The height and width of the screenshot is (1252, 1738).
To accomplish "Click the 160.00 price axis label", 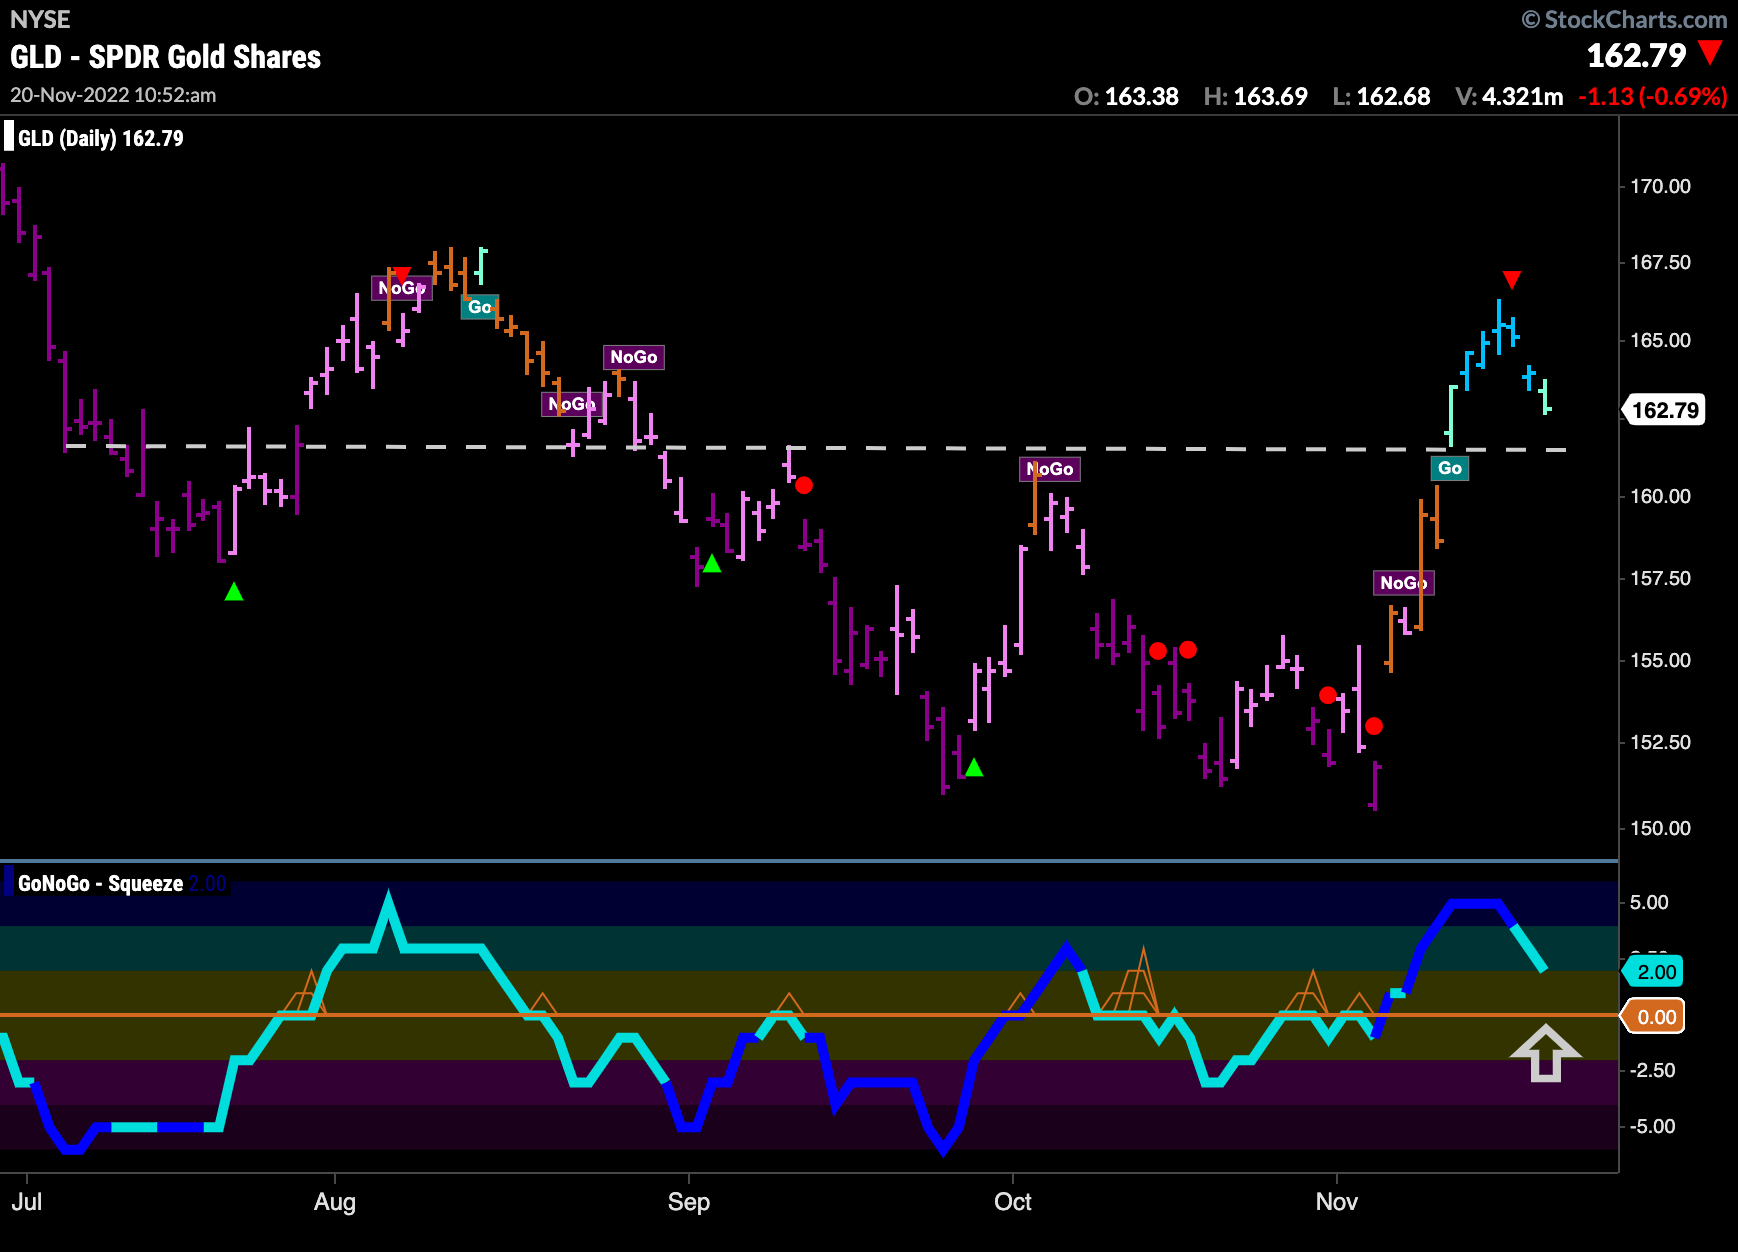I will (x=1660, y=496).
